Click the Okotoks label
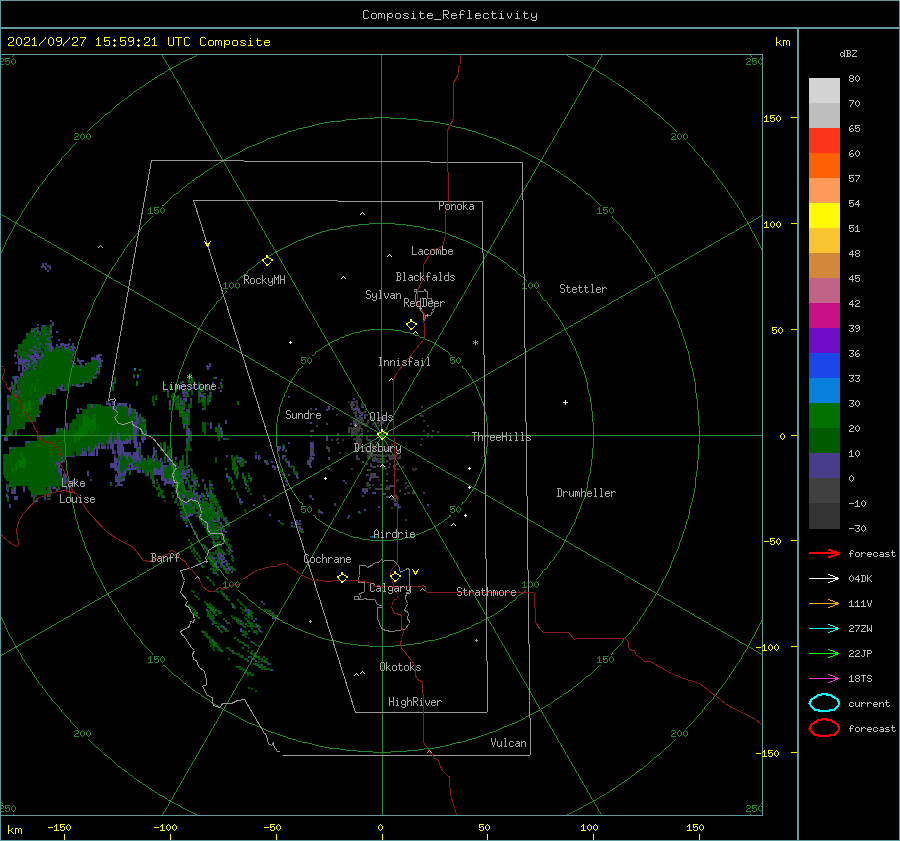The width and height of the screenshot is (900, 841). (x=400, y=667)
